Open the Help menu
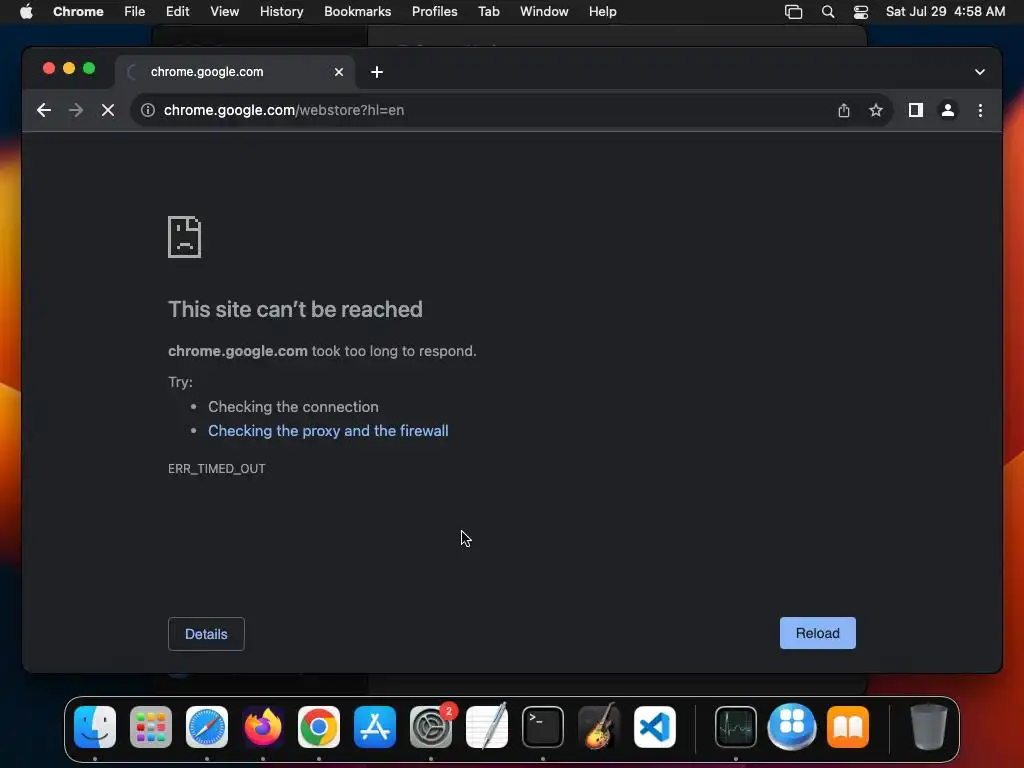Screen dimensions: 1024x768 click(x=602, y=12)
